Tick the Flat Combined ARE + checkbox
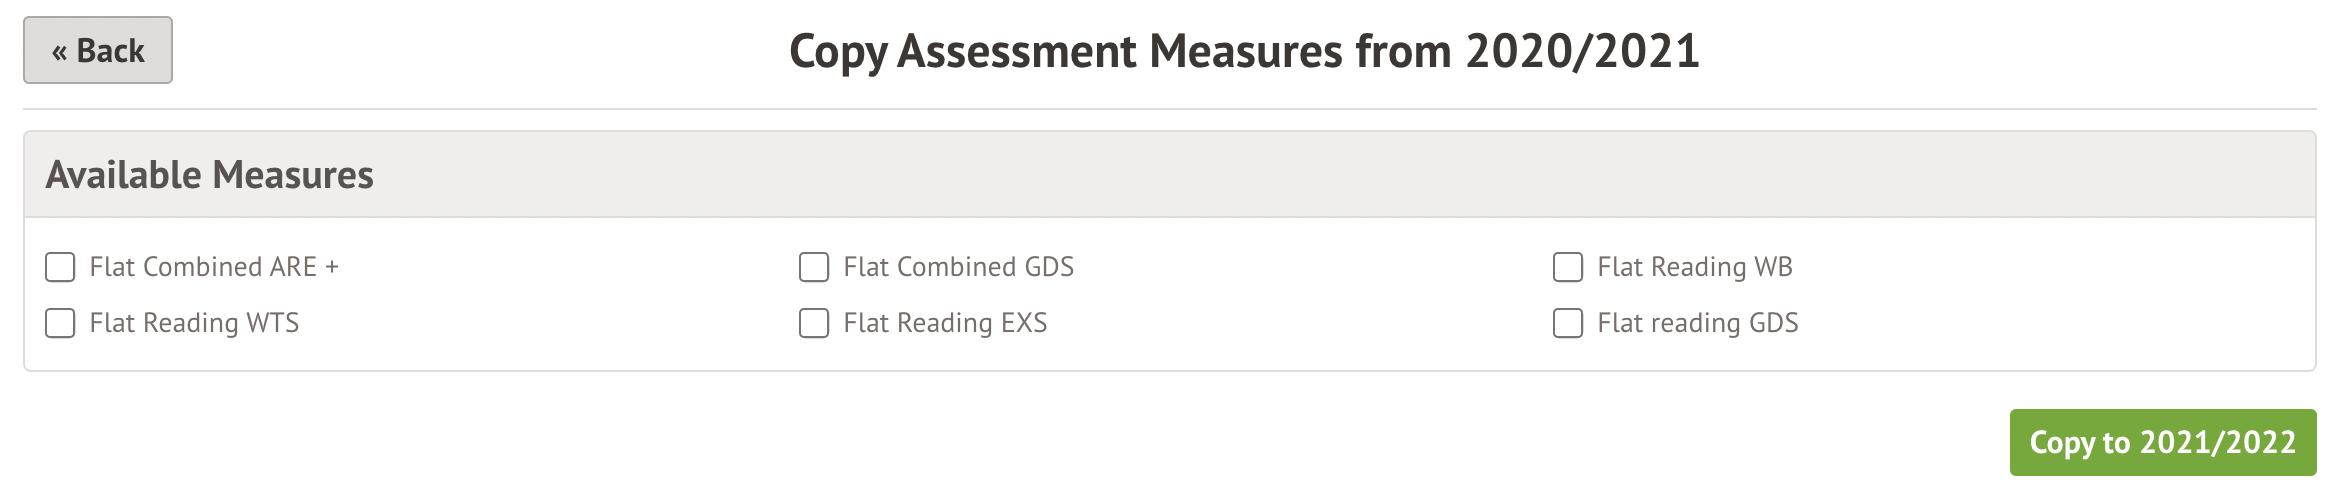Viewport: 2334px width, 488px height. [x=60, y=267]
